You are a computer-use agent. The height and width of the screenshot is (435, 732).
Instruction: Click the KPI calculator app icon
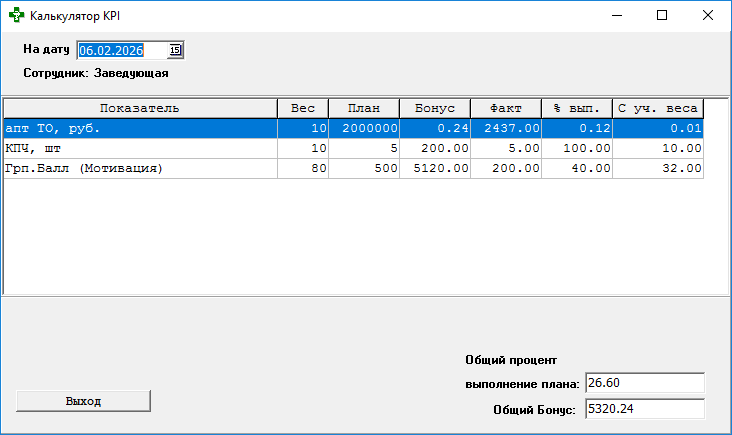(x=15, y=16)
